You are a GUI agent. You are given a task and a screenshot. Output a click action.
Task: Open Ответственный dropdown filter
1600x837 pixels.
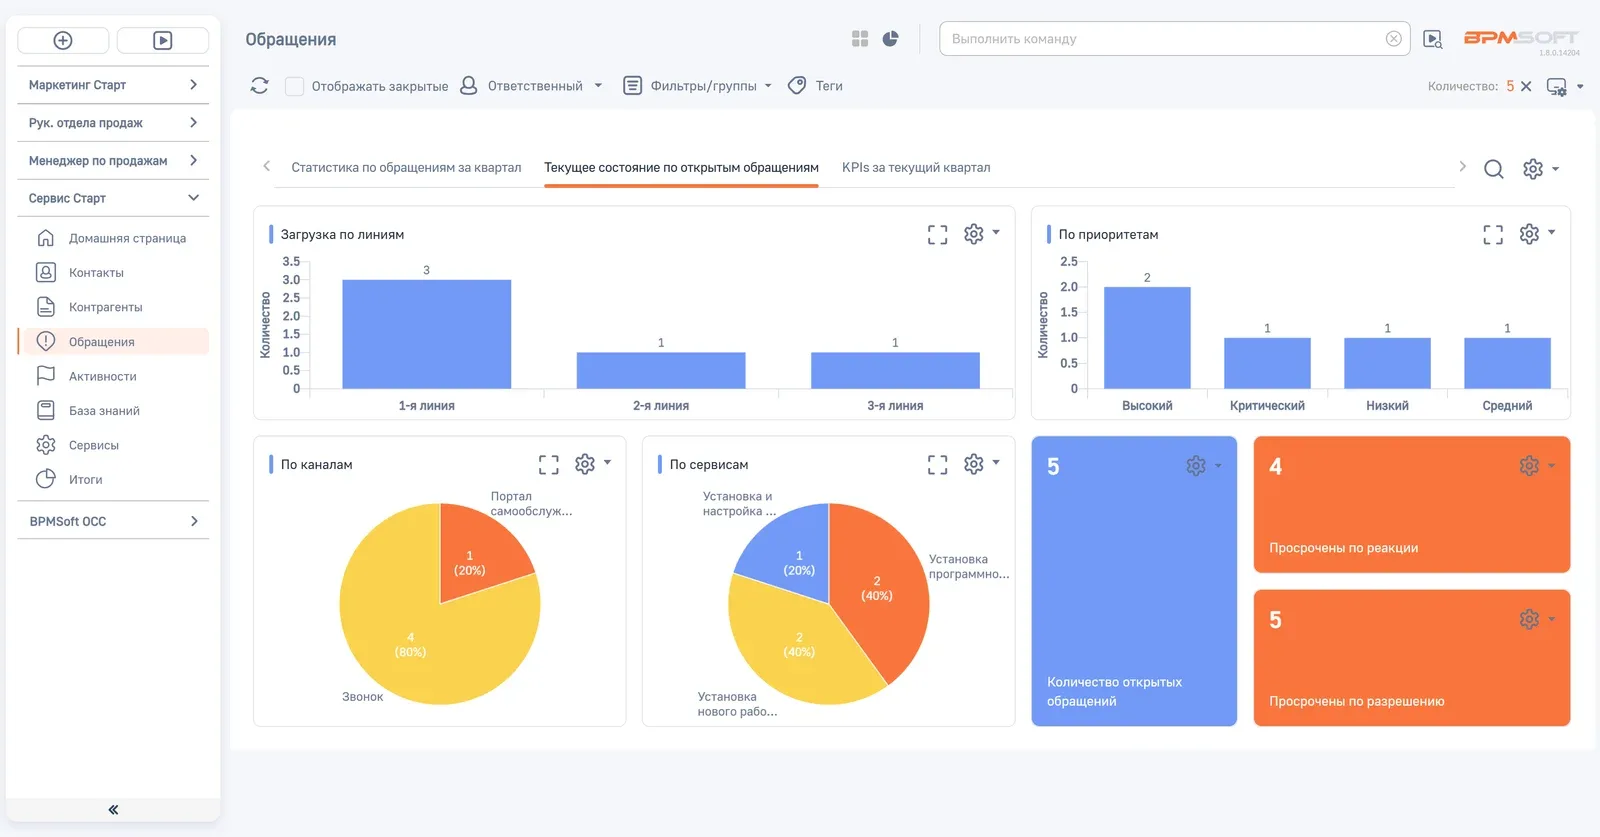[x=531, y=86]
